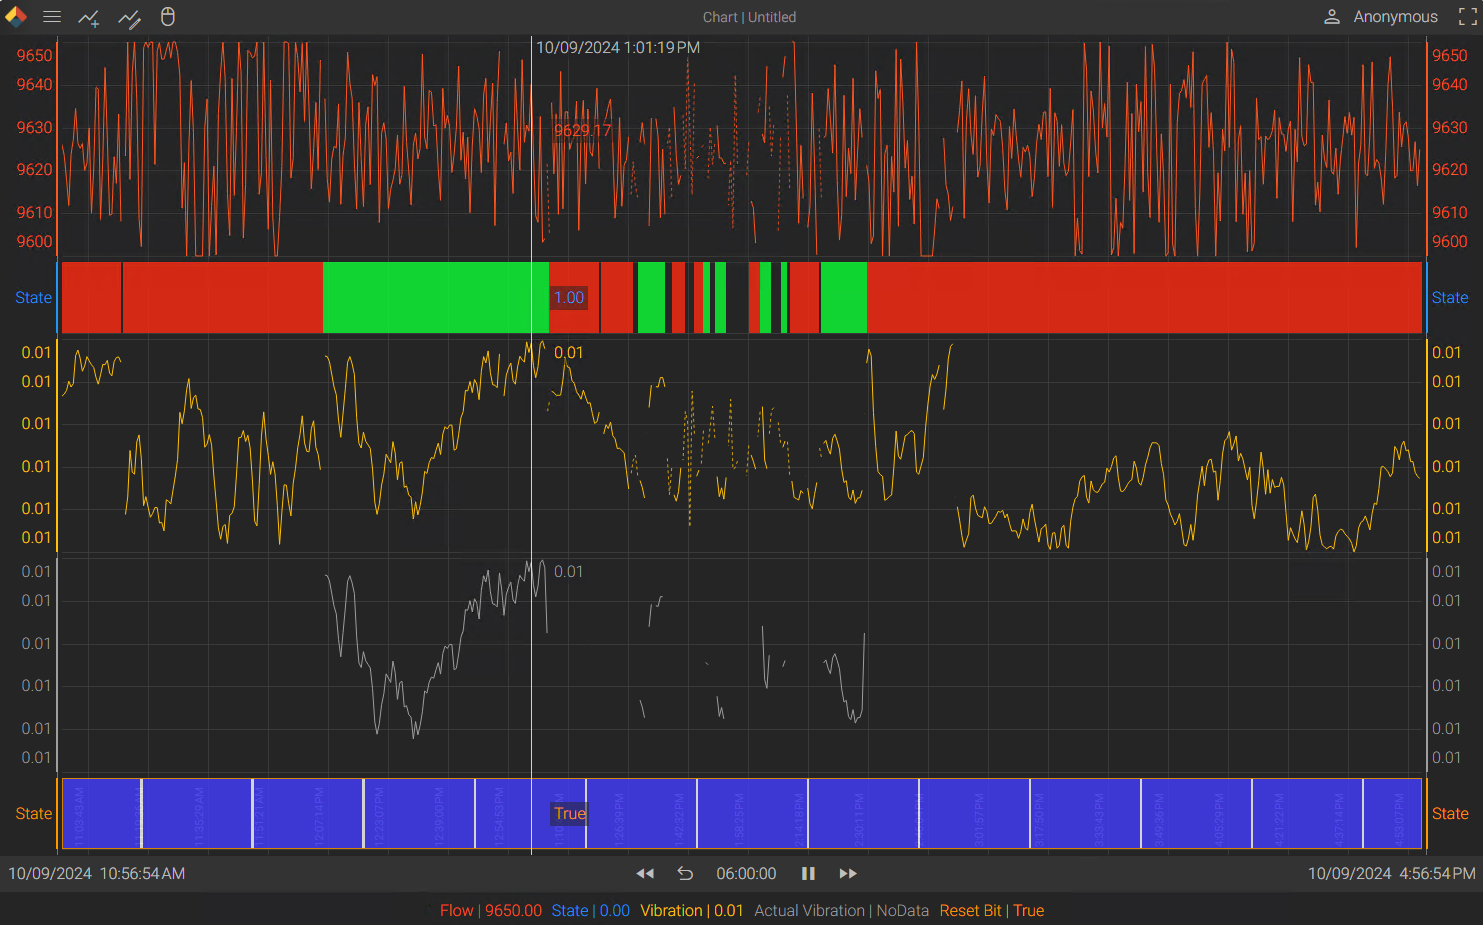This screenshot has height=925, width=1483.
Task: Open the 06:00:00 time span selector
Action: point(746,873)
